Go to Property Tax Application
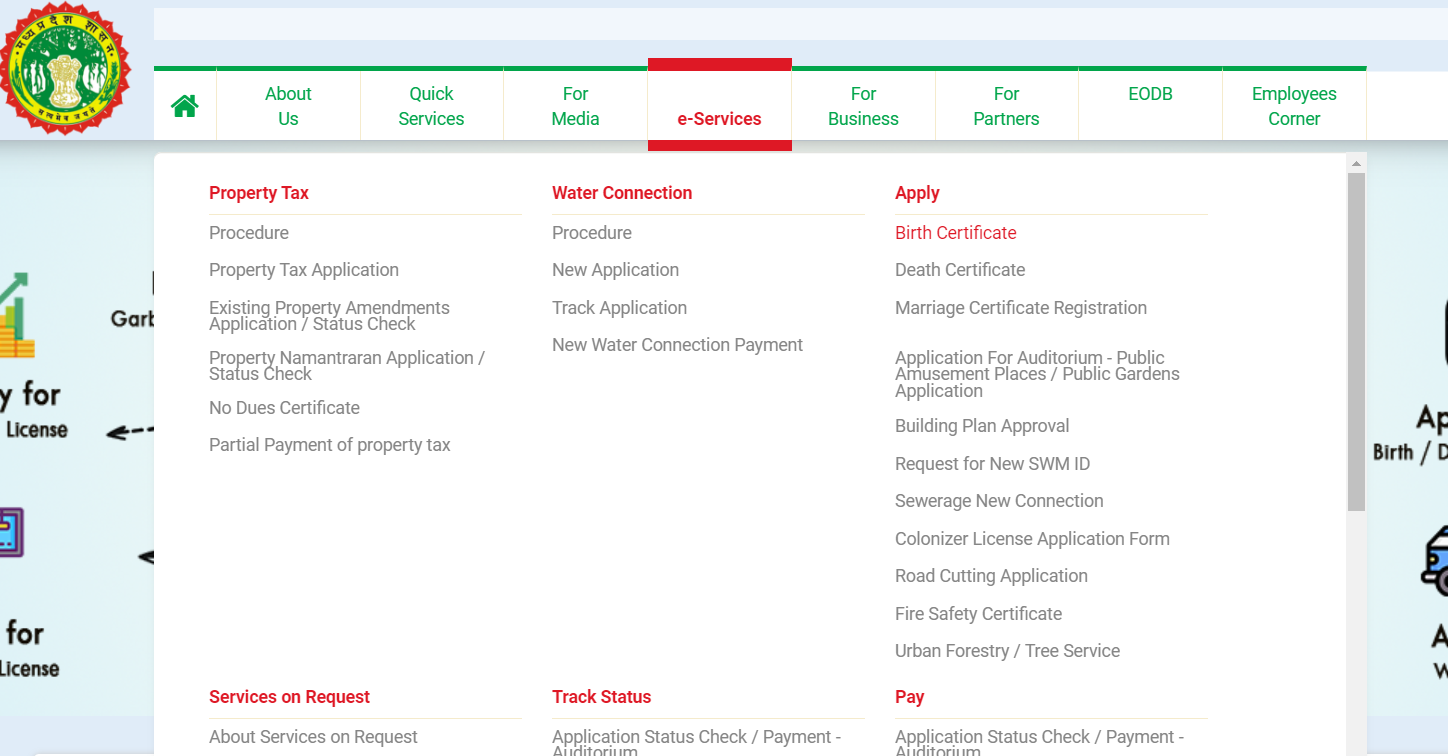The height and width of the screenshot is (756, 1448). 304,270
